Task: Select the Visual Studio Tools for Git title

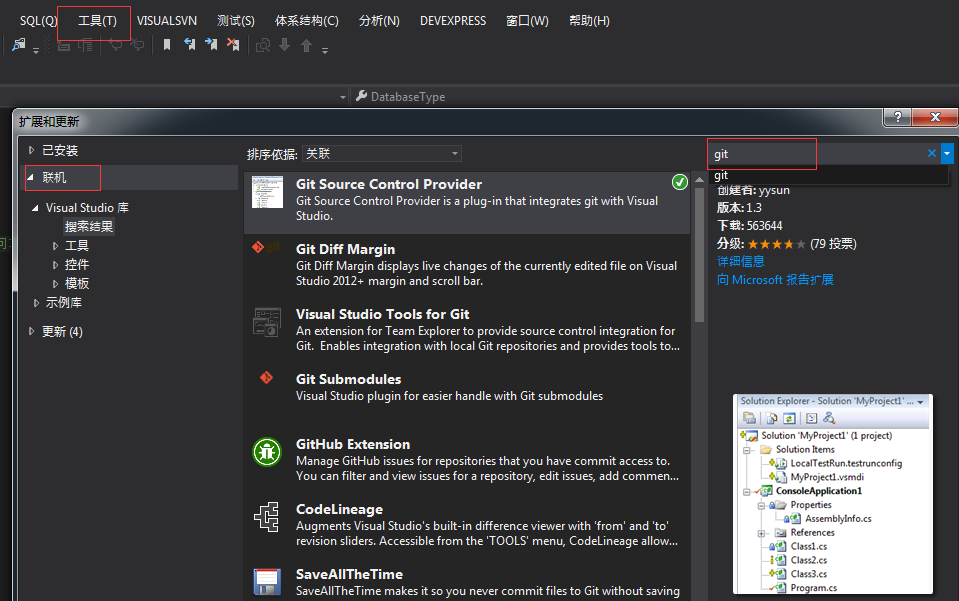Action: 382,314
